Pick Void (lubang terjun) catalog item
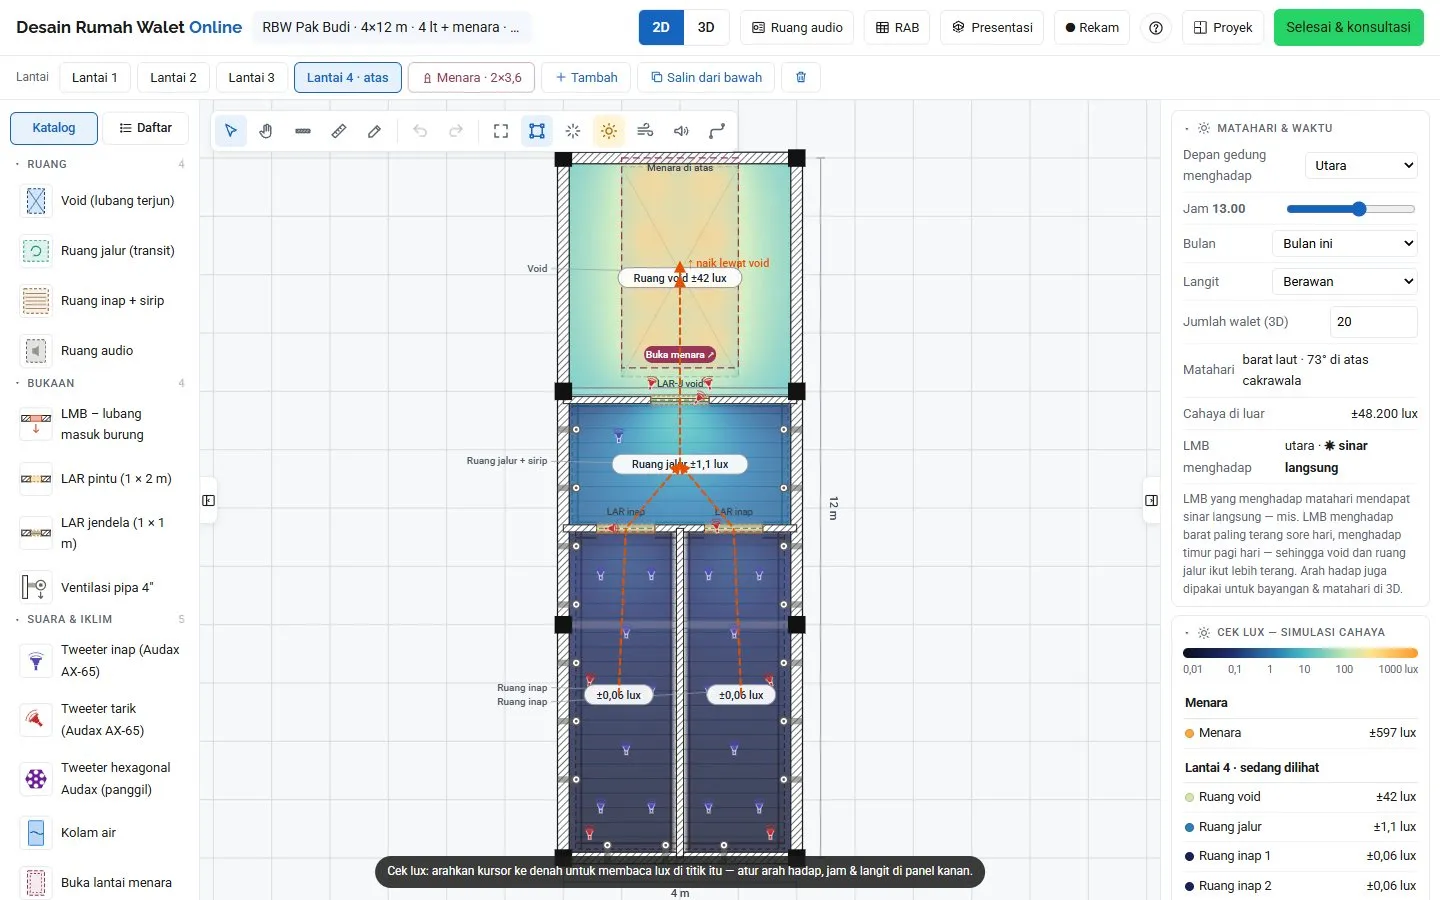 point(100,201)
